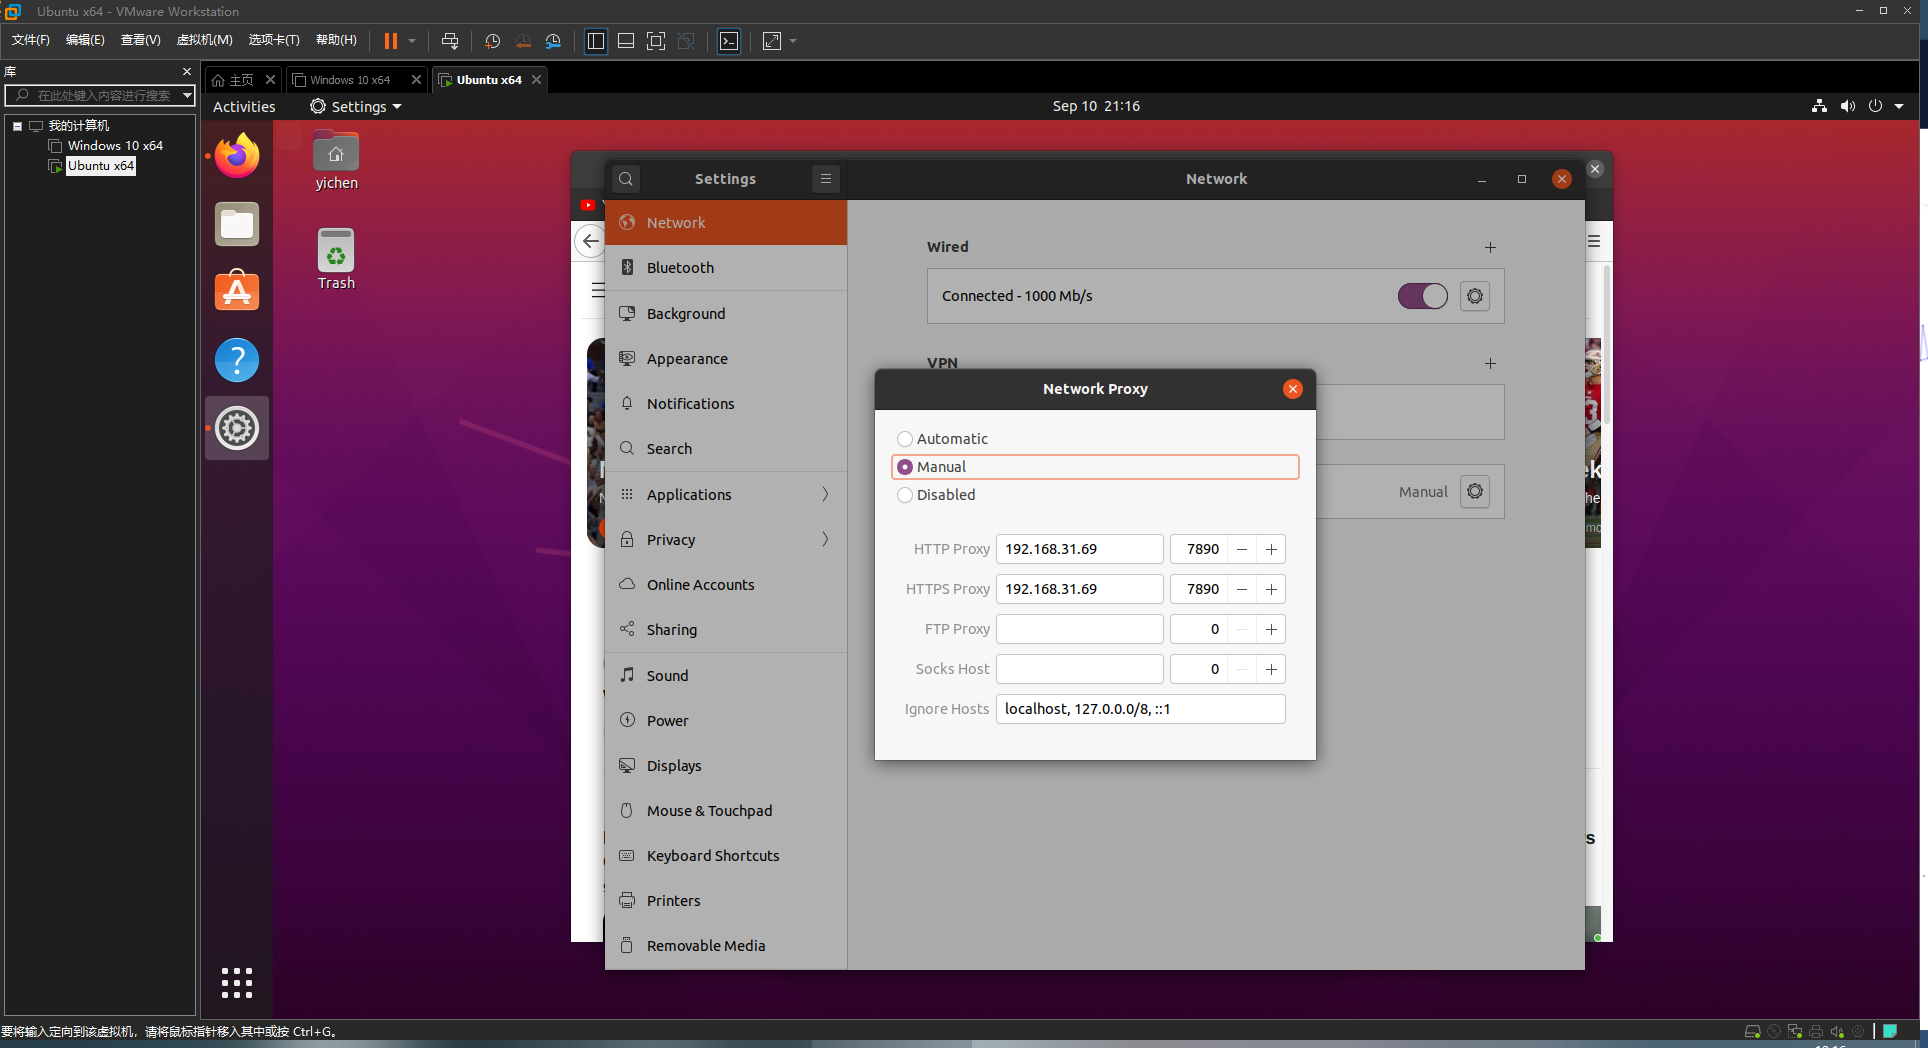The height and width of the screenshot is (1048, 1928).
Task: Open the 虚拟机(M) menu
Action: point(203,40)
